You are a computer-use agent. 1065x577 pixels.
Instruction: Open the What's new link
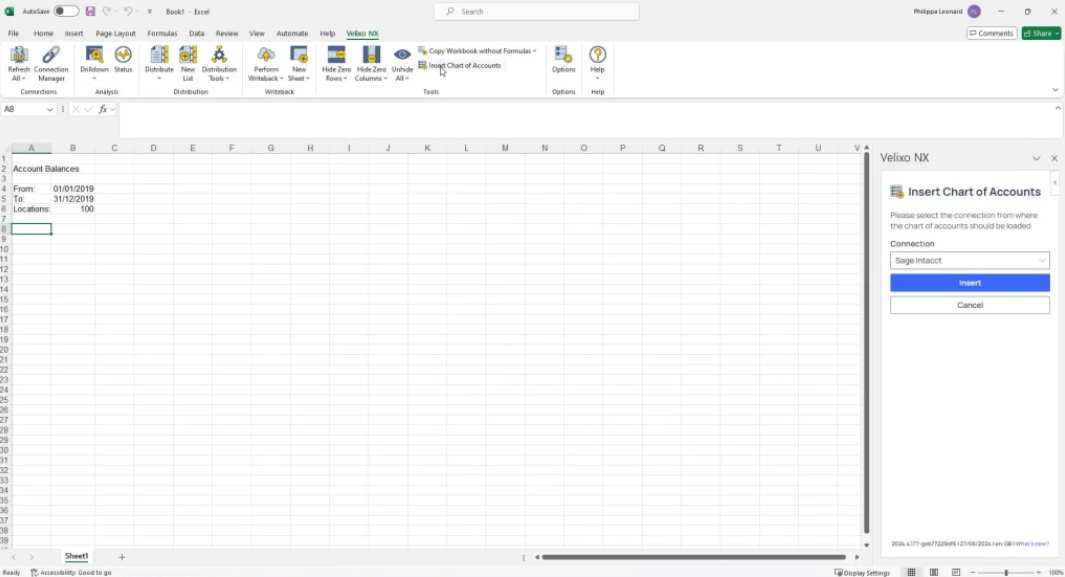[1032, 544]
